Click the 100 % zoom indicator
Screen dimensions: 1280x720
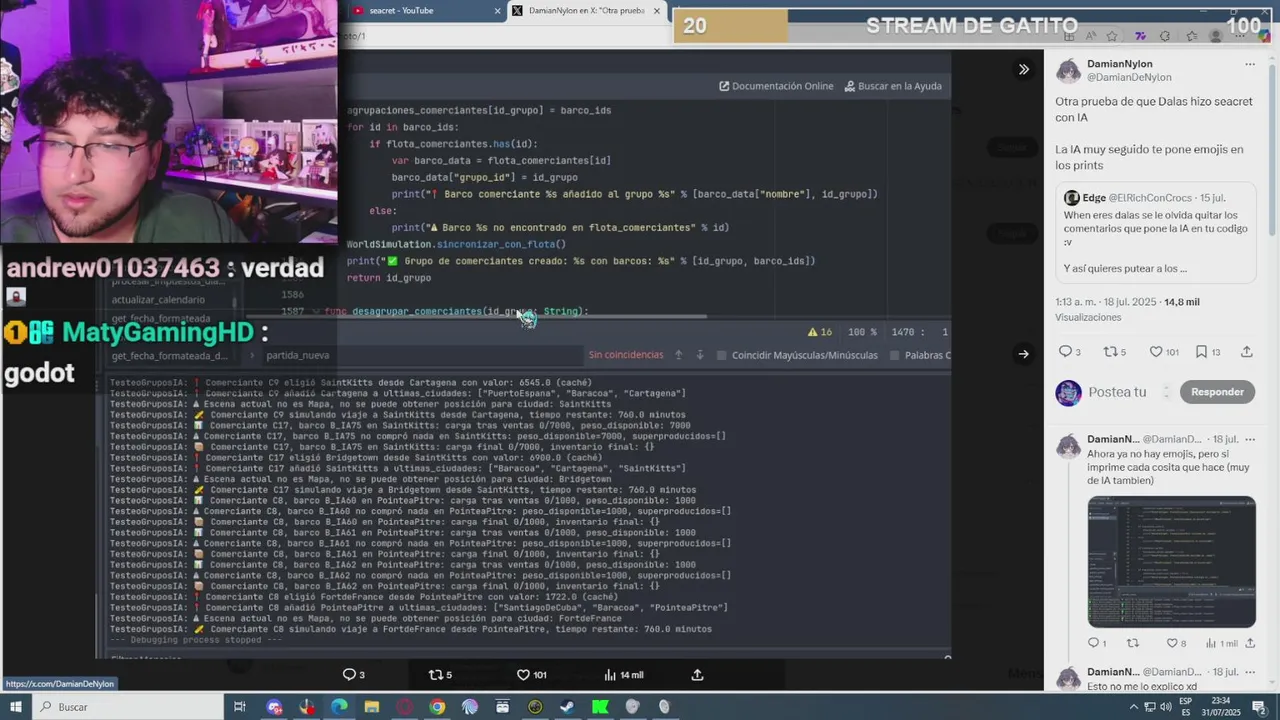click(862, 332)
